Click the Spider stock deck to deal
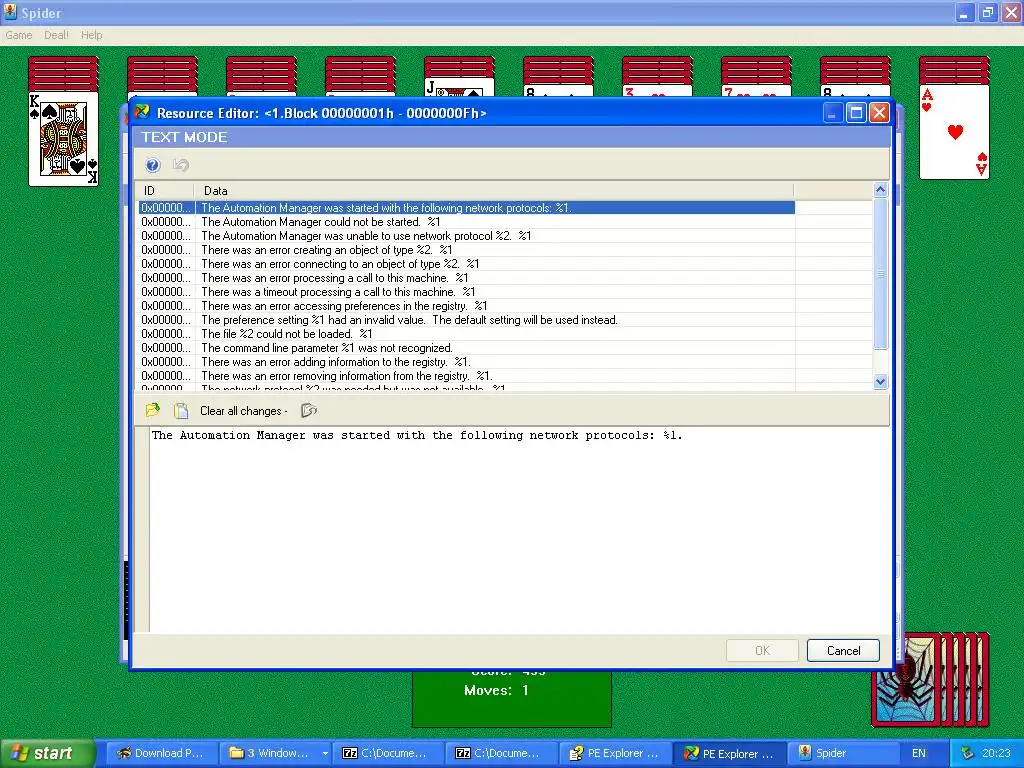Screen dimensions: 1024x768 point(931,679)
